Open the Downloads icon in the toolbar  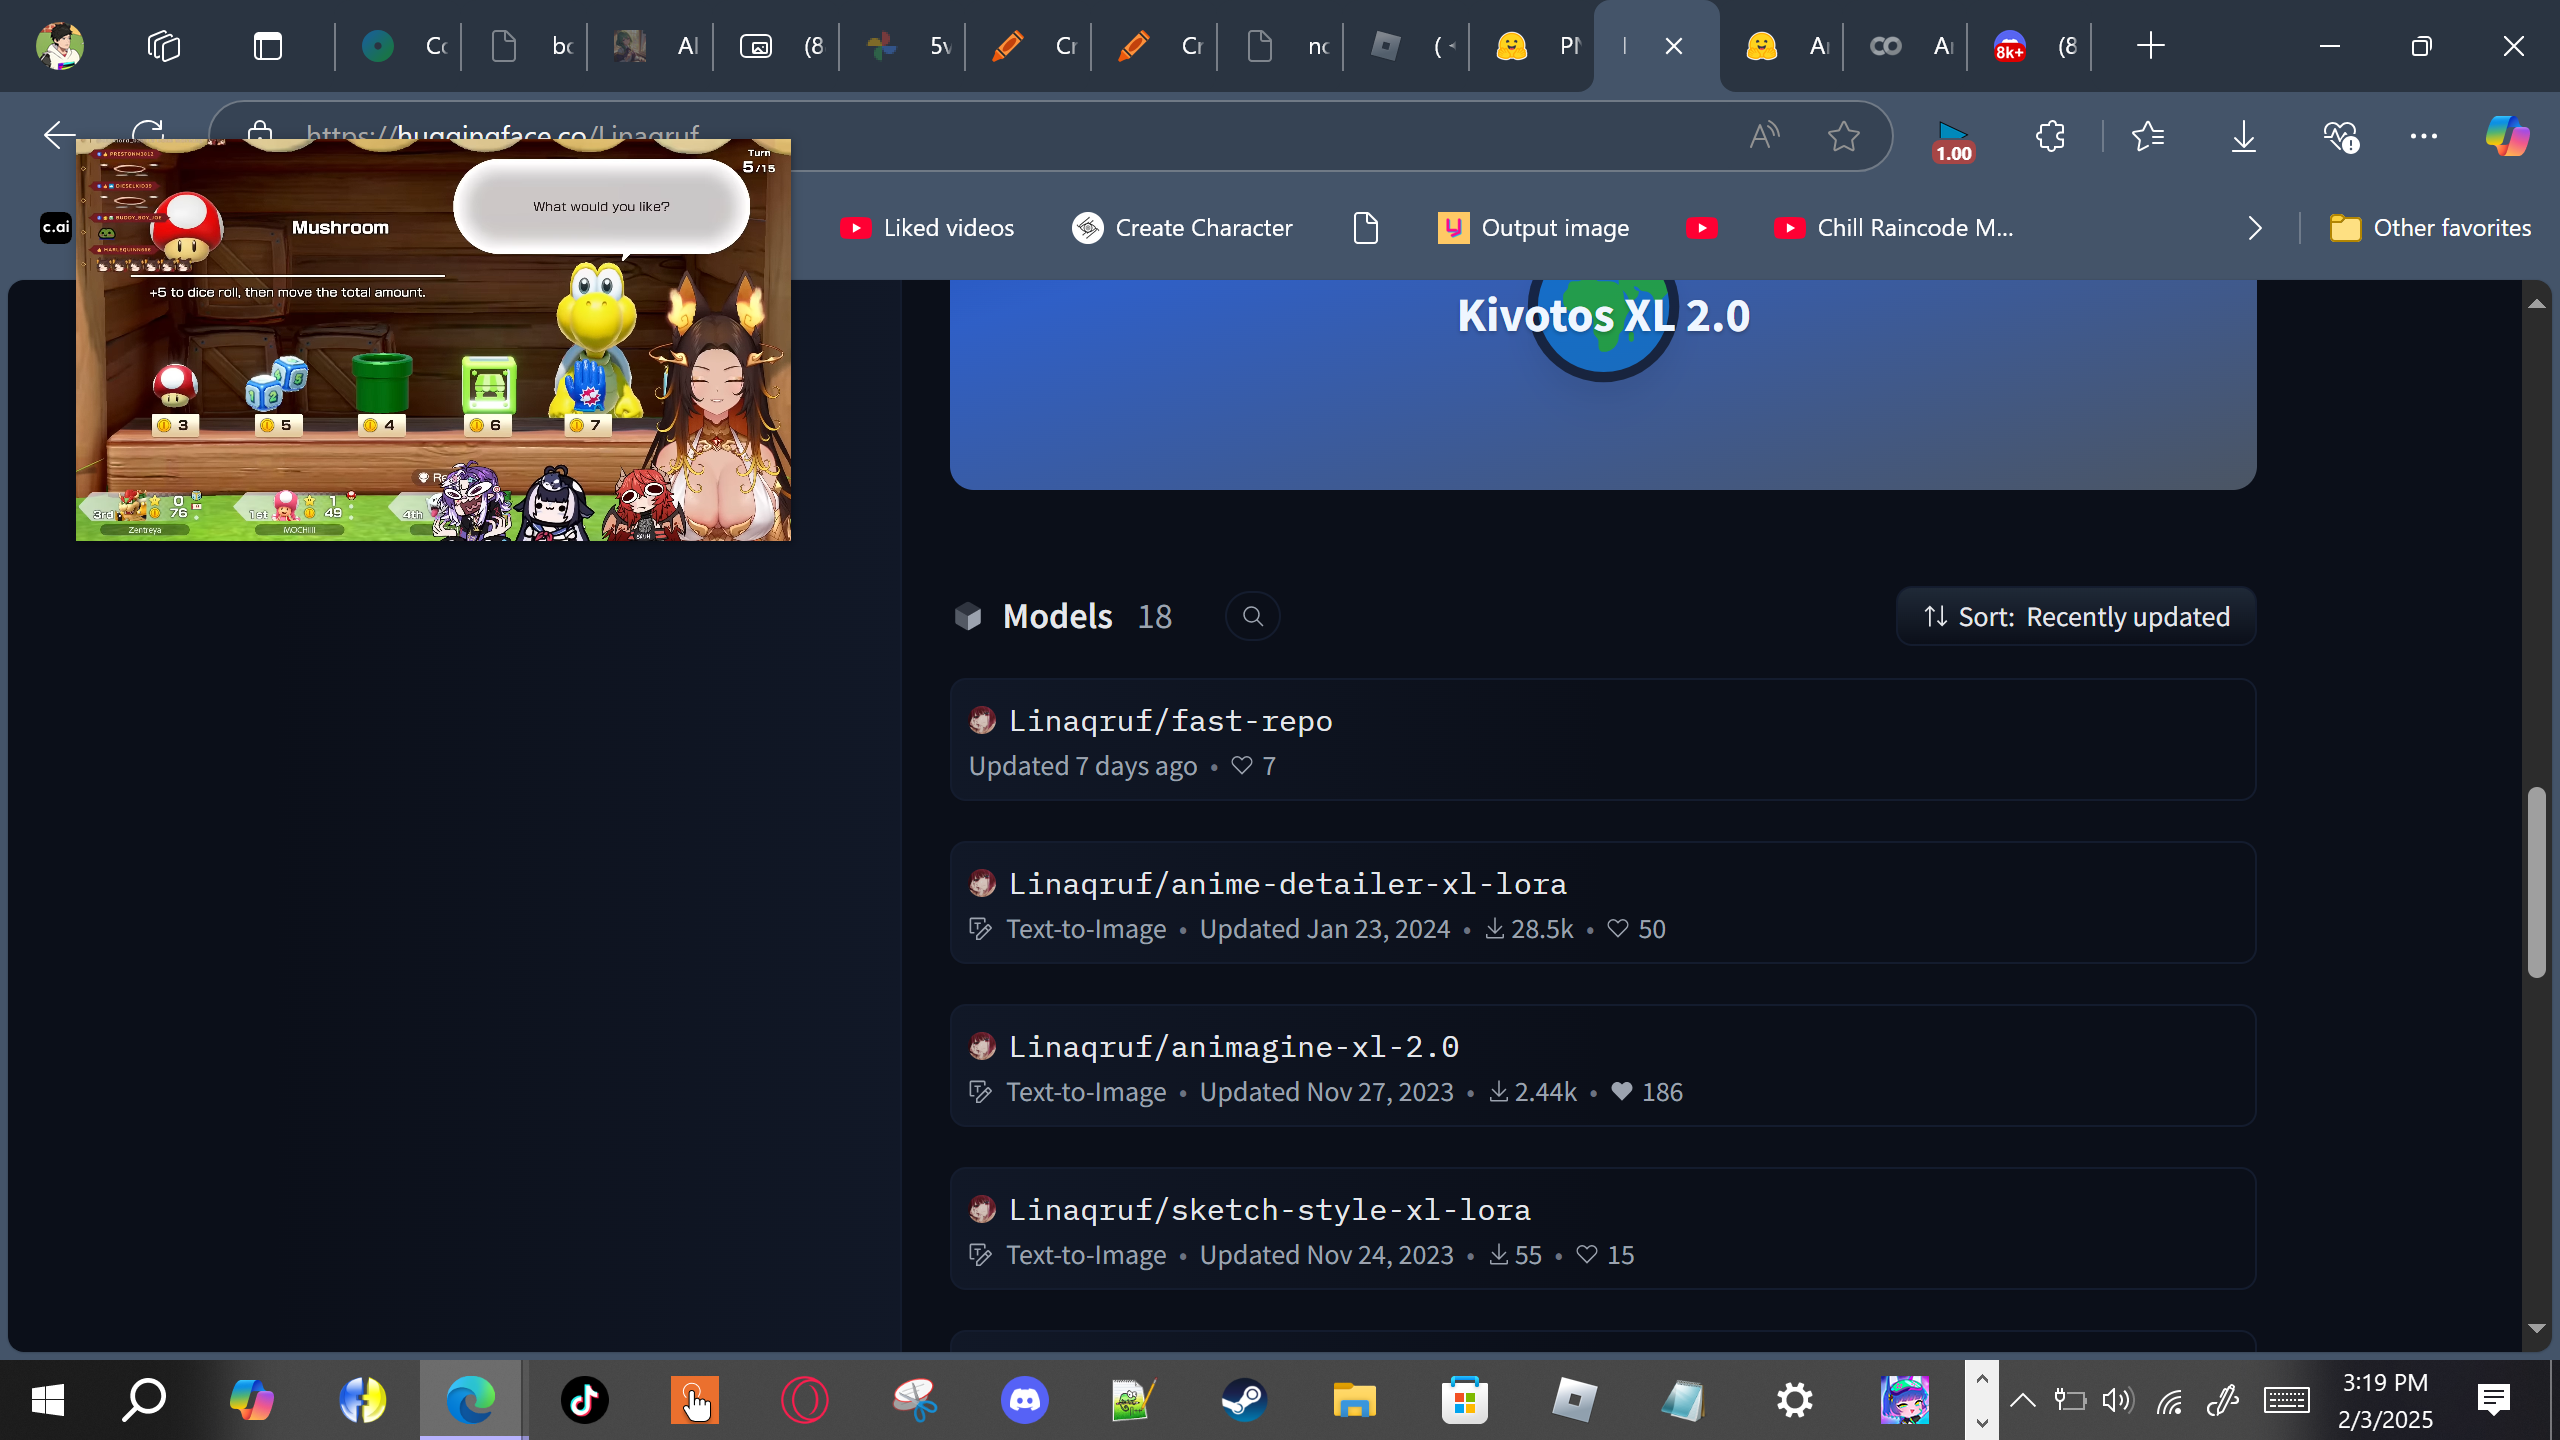[x=2244, y=135]
